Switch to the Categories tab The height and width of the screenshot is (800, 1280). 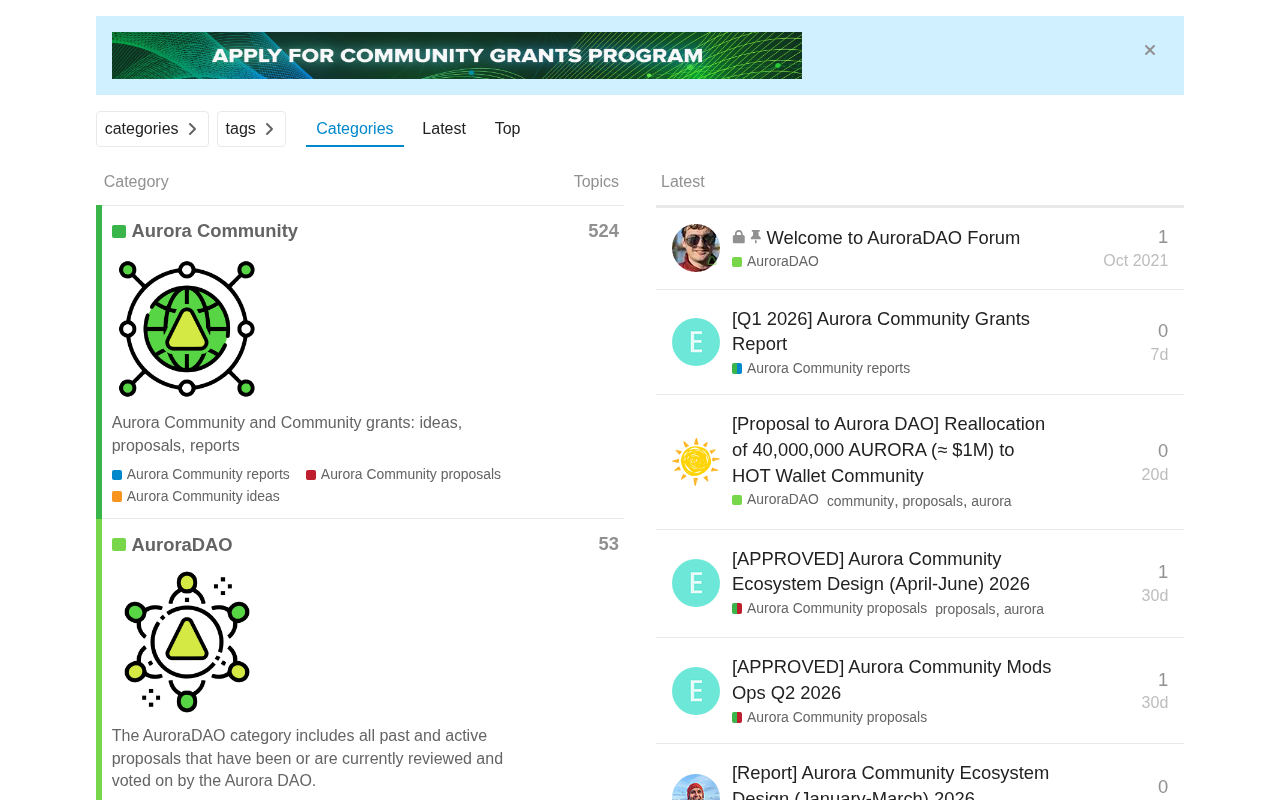pyautogui.click(x=355, y=129)
